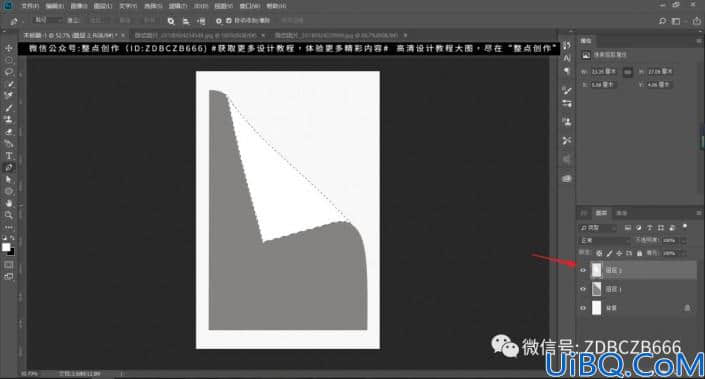The height and width of the screenshot is (379, 705).
Task: Toggle shape layer filter in Layers panel
Action: pos(660,227)
